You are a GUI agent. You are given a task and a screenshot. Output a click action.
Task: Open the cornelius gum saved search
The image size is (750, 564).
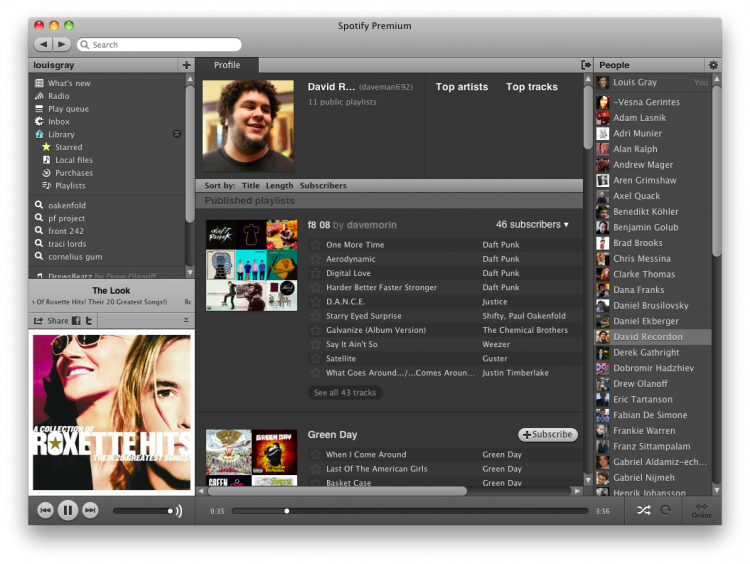[75, 257]
